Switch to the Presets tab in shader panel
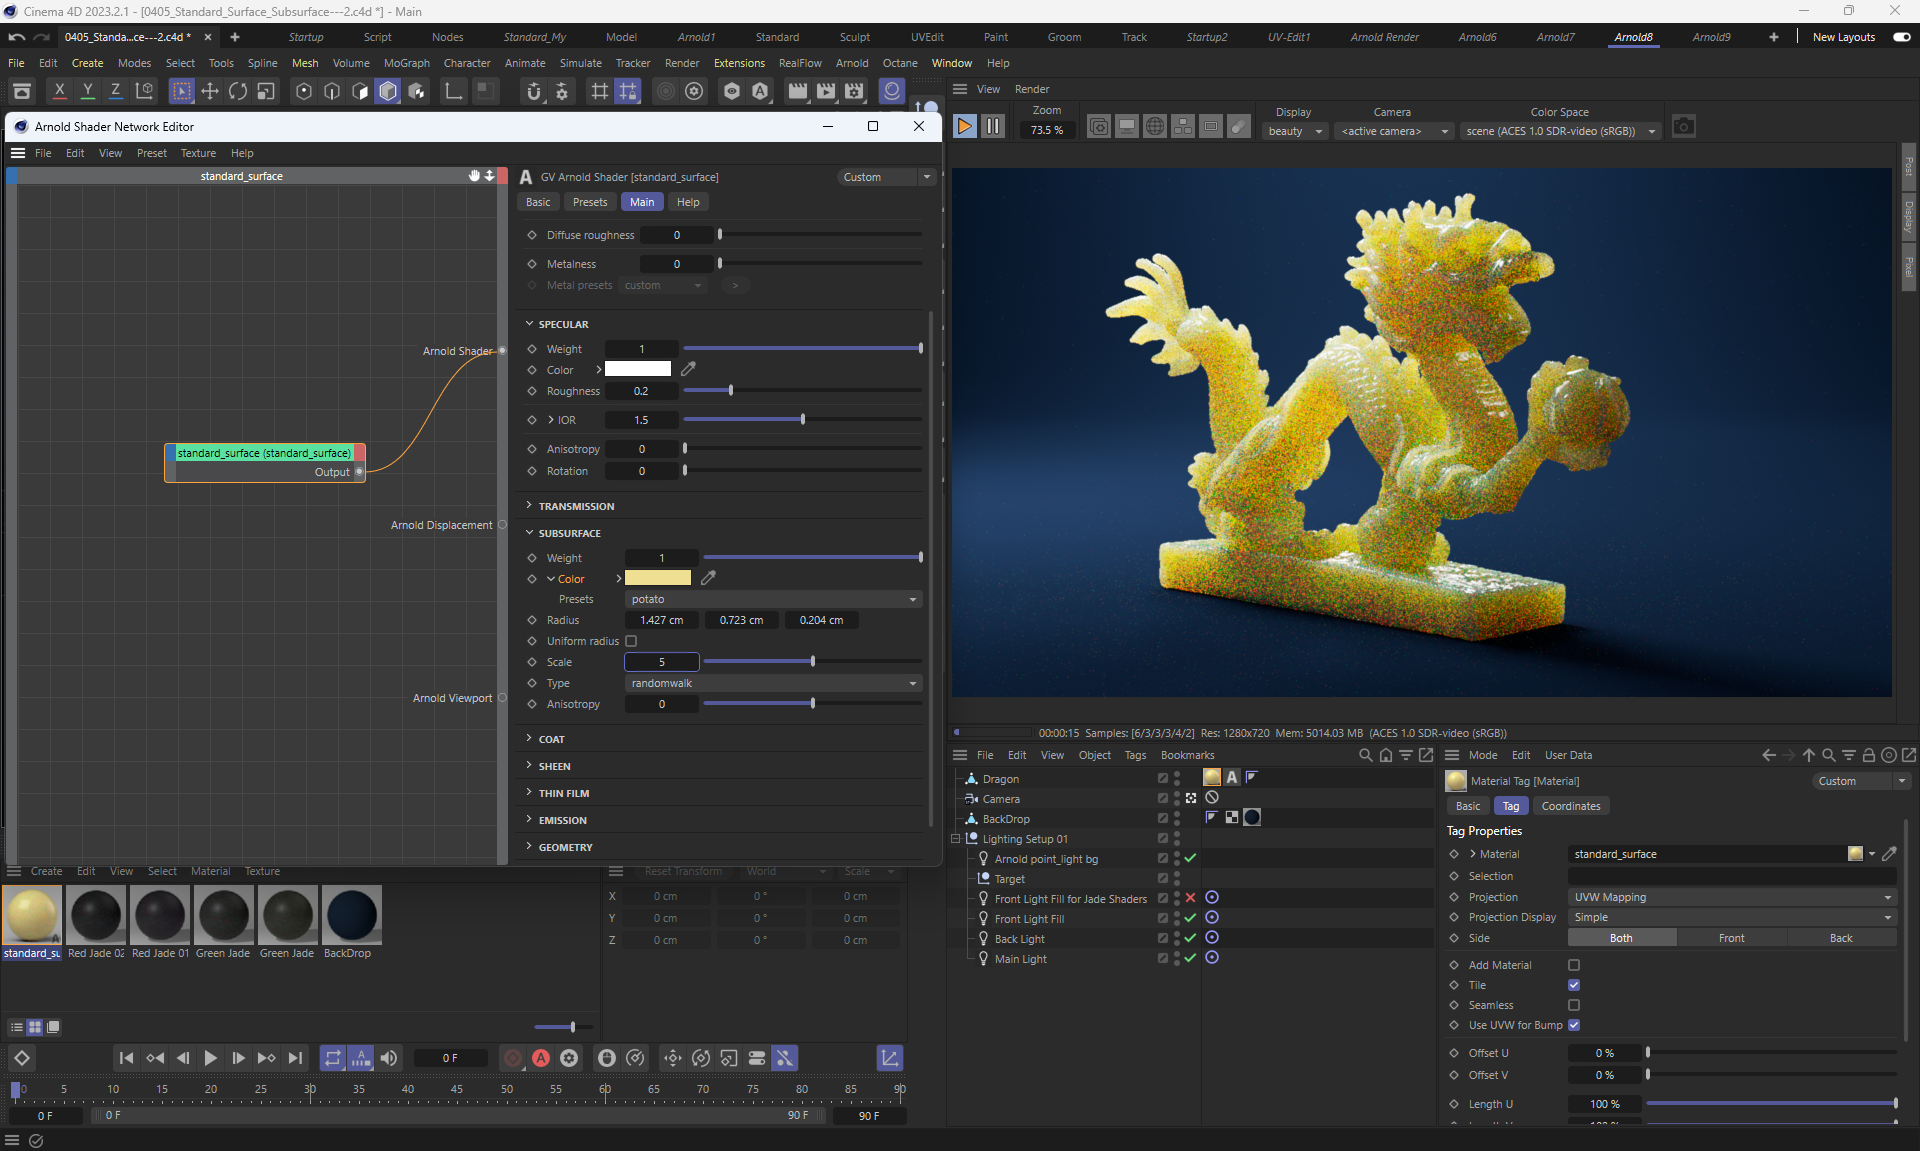This screenshot has height=1151, width=1920. click(x=589, y=202)
